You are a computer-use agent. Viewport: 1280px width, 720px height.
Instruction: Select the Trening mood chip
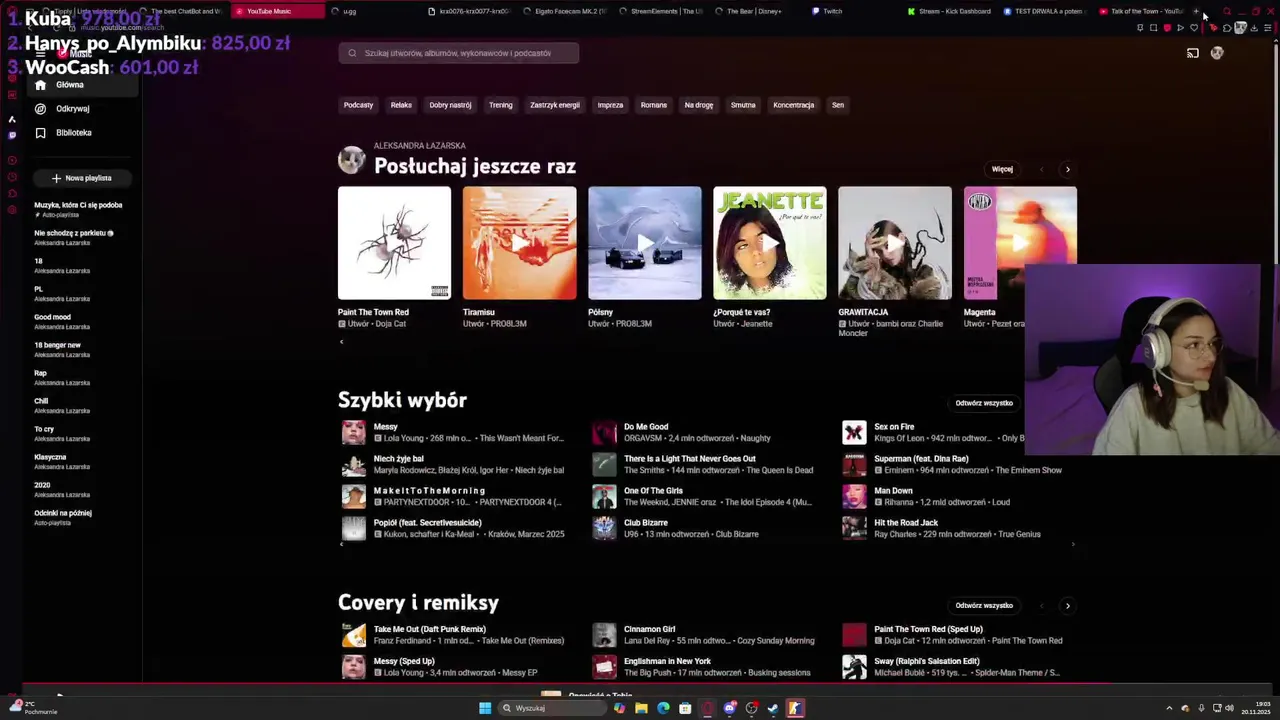point(501,105)
